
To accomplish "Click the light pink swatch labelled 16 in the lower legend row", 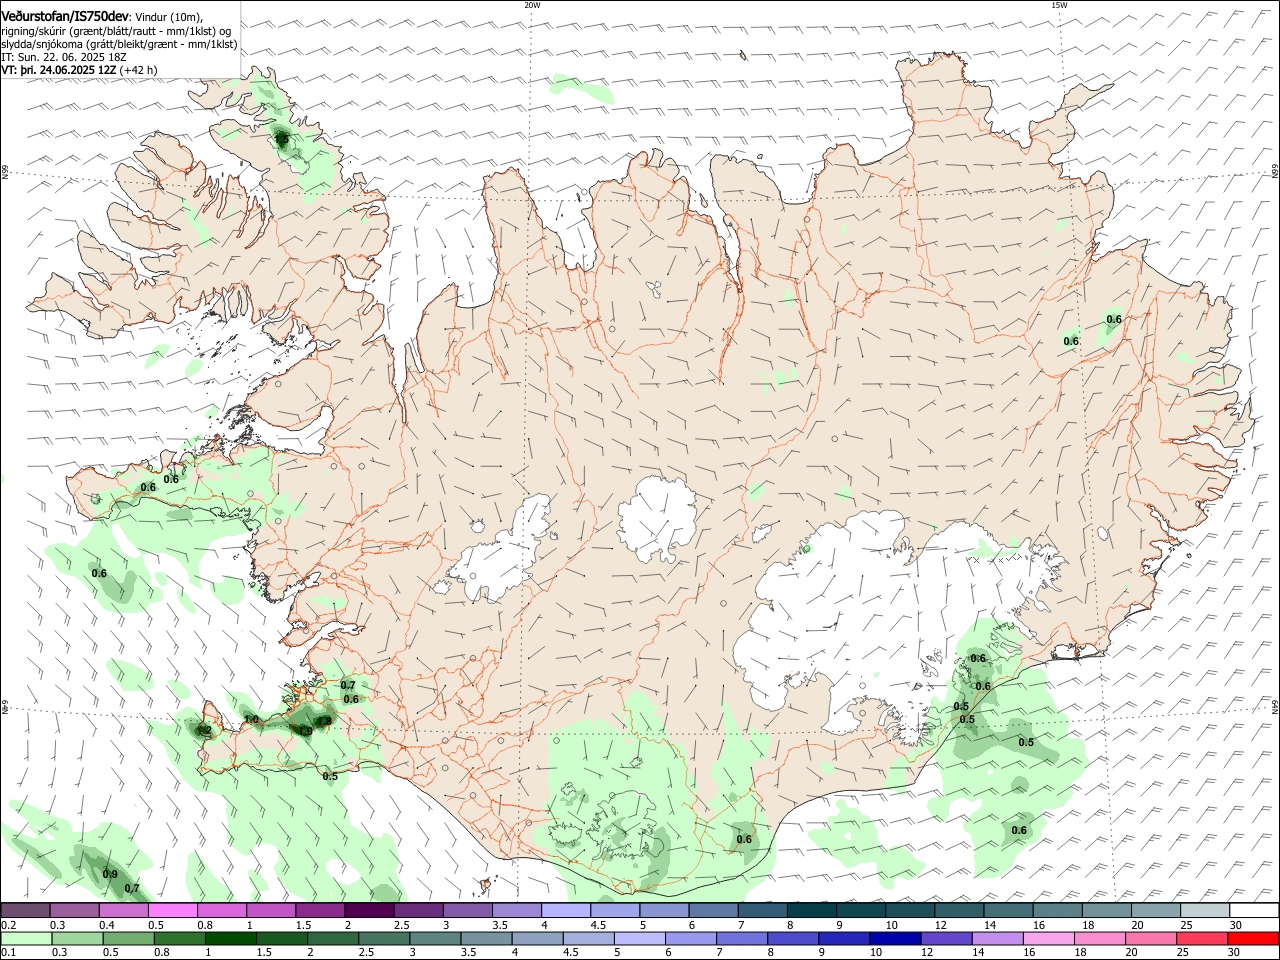I will (1048, 938).
